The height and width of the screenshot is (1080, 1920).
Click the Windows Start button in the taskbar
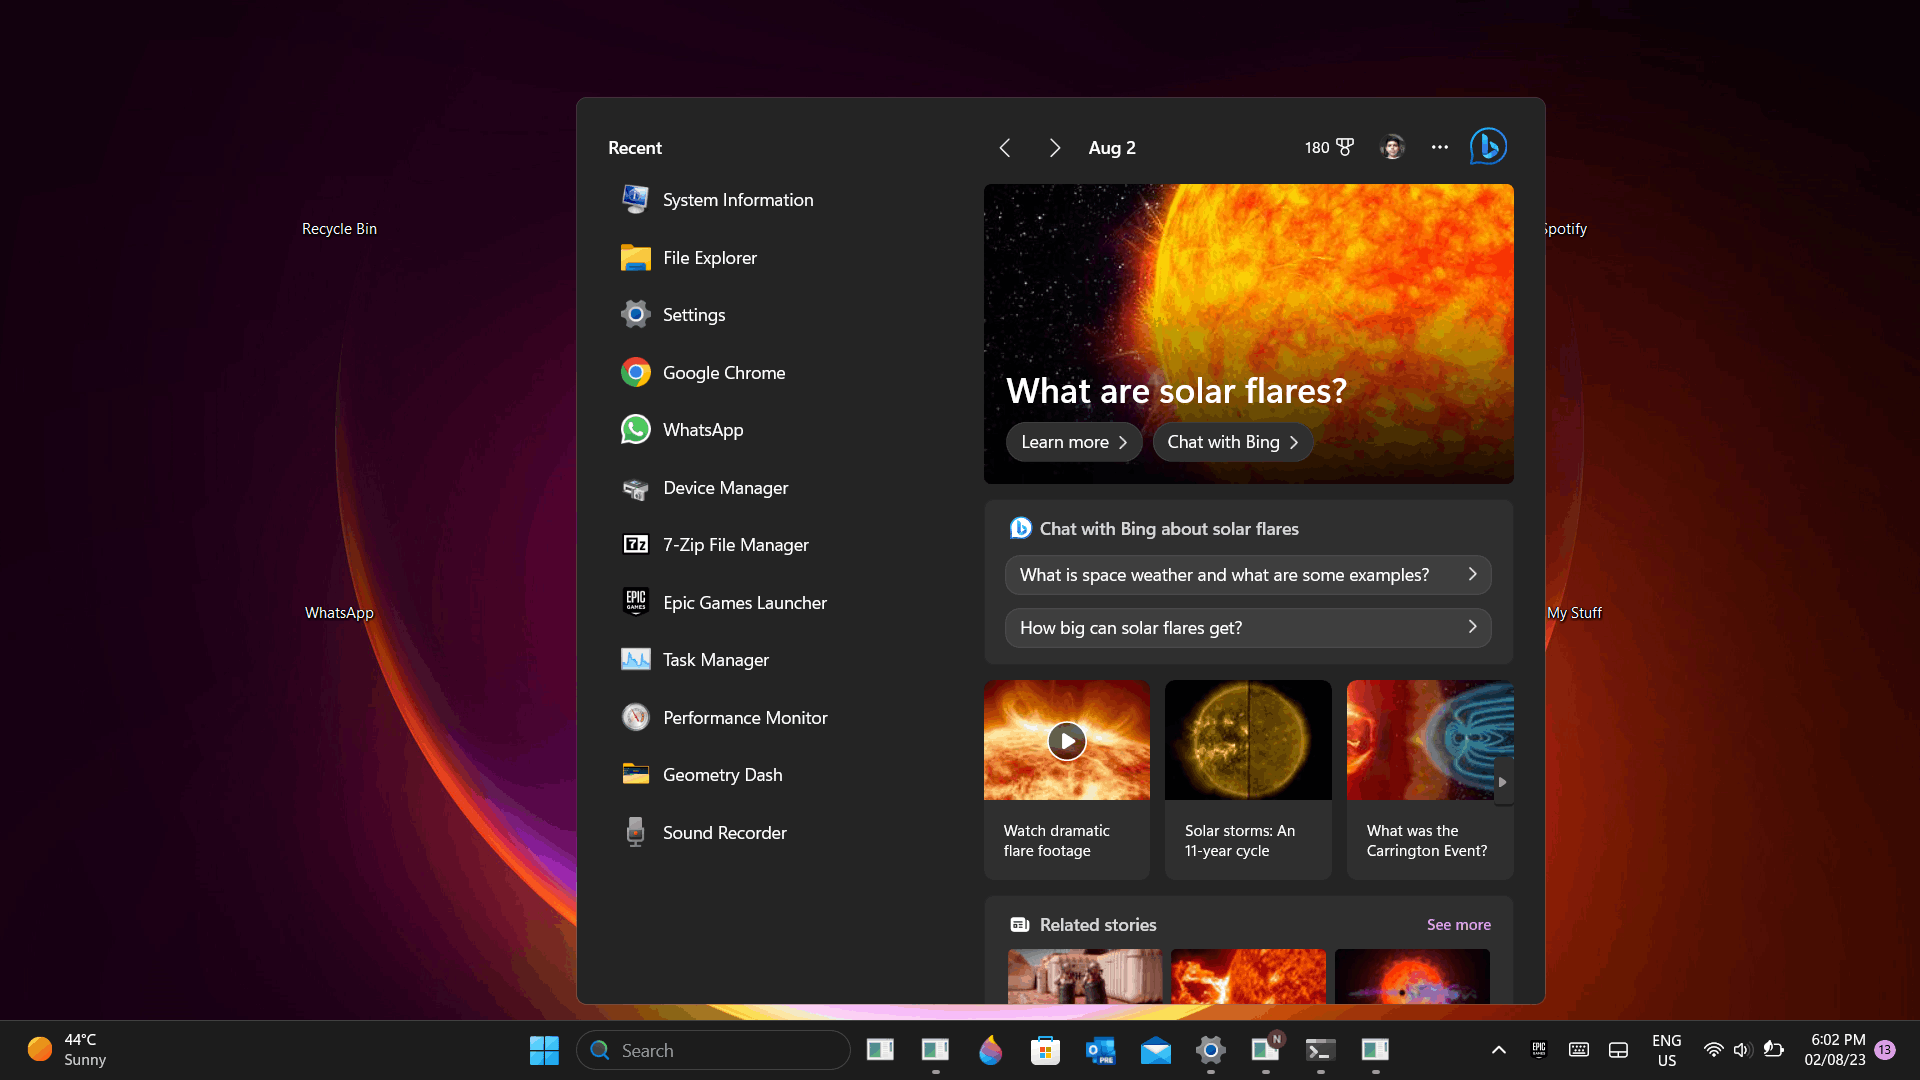click(544, 1050)
